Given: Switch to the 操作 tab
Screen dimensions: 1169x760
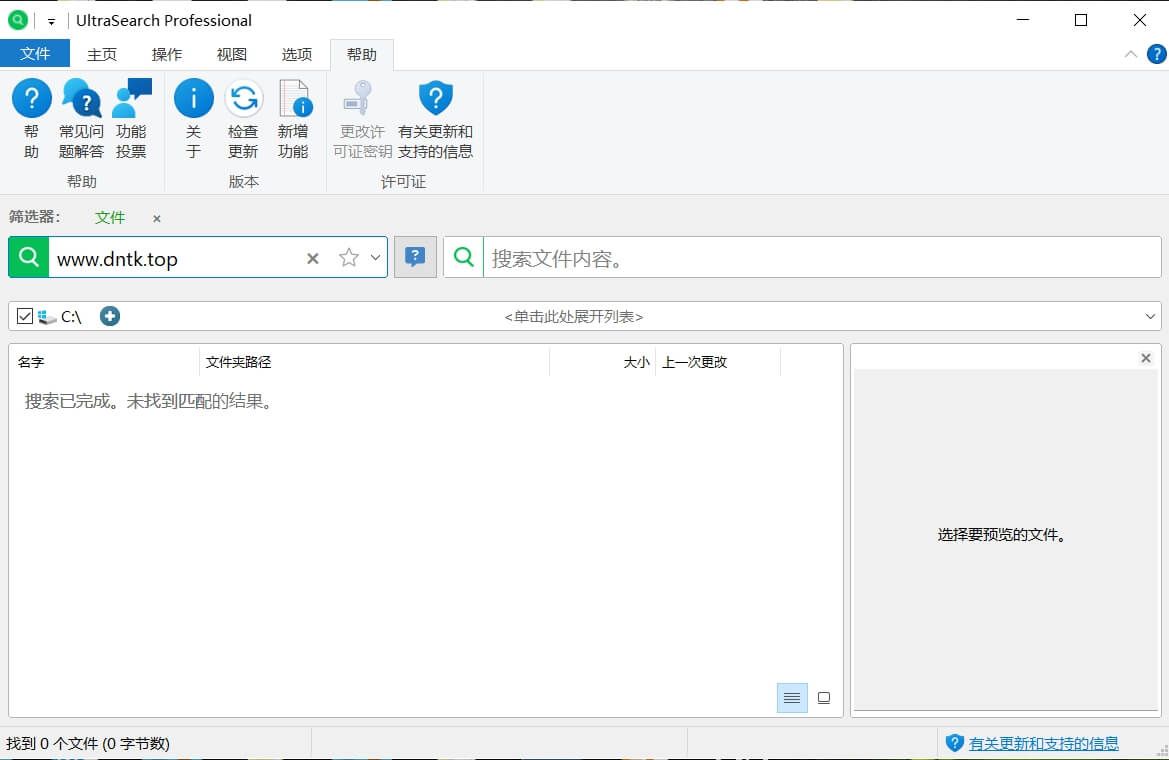Looking at the screenshot, I should tap(167, 54).
